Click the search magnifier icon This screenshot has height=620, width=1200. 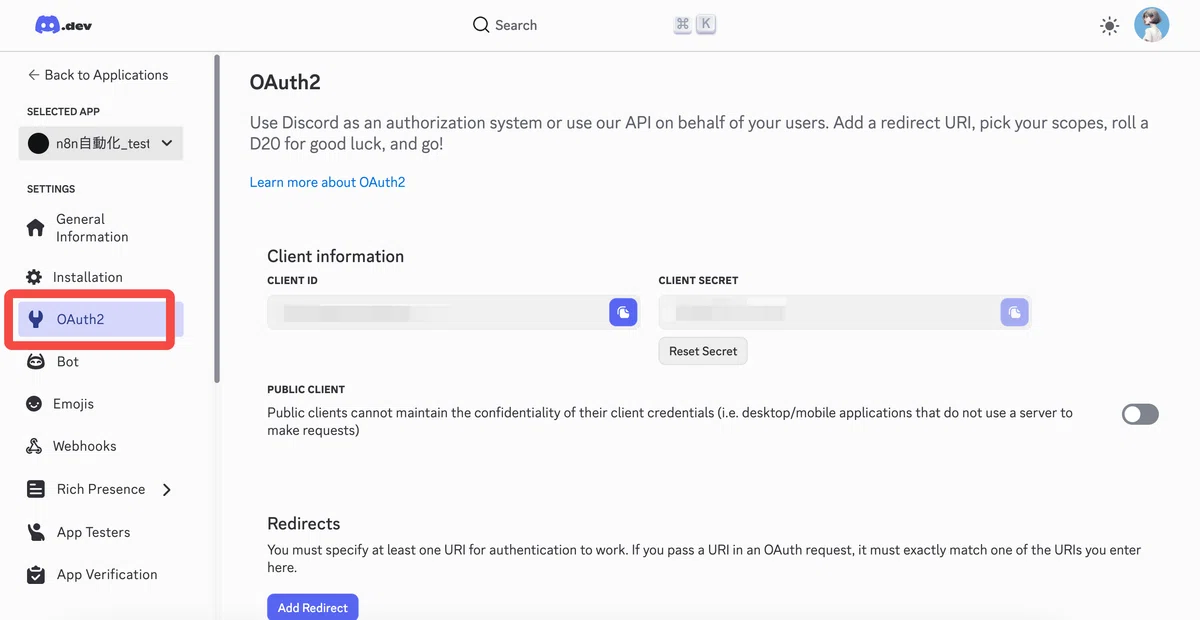(481, 25)
